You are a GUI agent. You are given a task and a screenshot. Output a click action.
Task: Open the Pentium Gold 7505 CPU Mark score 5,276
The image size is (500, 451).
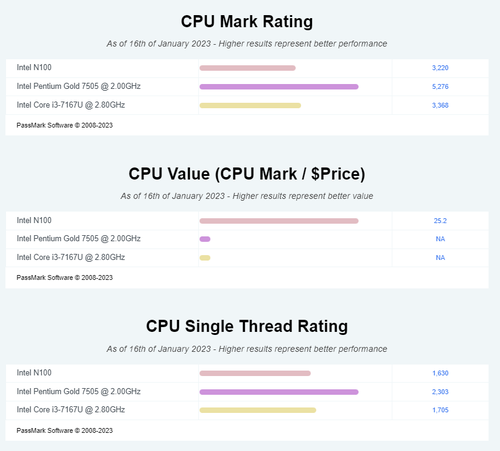click(440, 87)
